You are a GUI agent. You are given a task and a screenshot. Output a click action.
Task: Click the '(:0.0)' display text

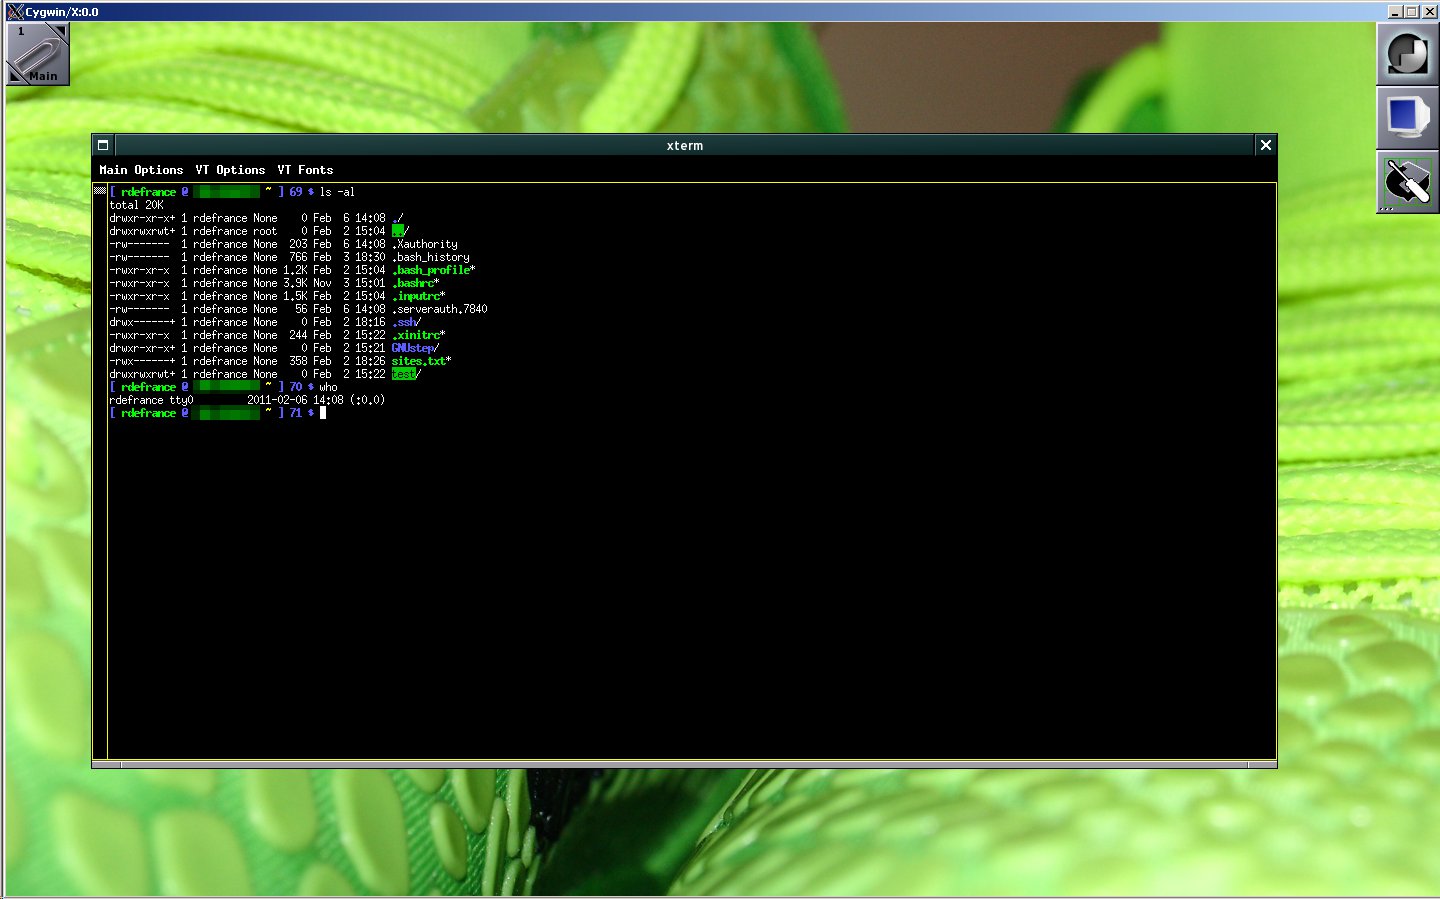pyautogui.click(x=367, y=400)
